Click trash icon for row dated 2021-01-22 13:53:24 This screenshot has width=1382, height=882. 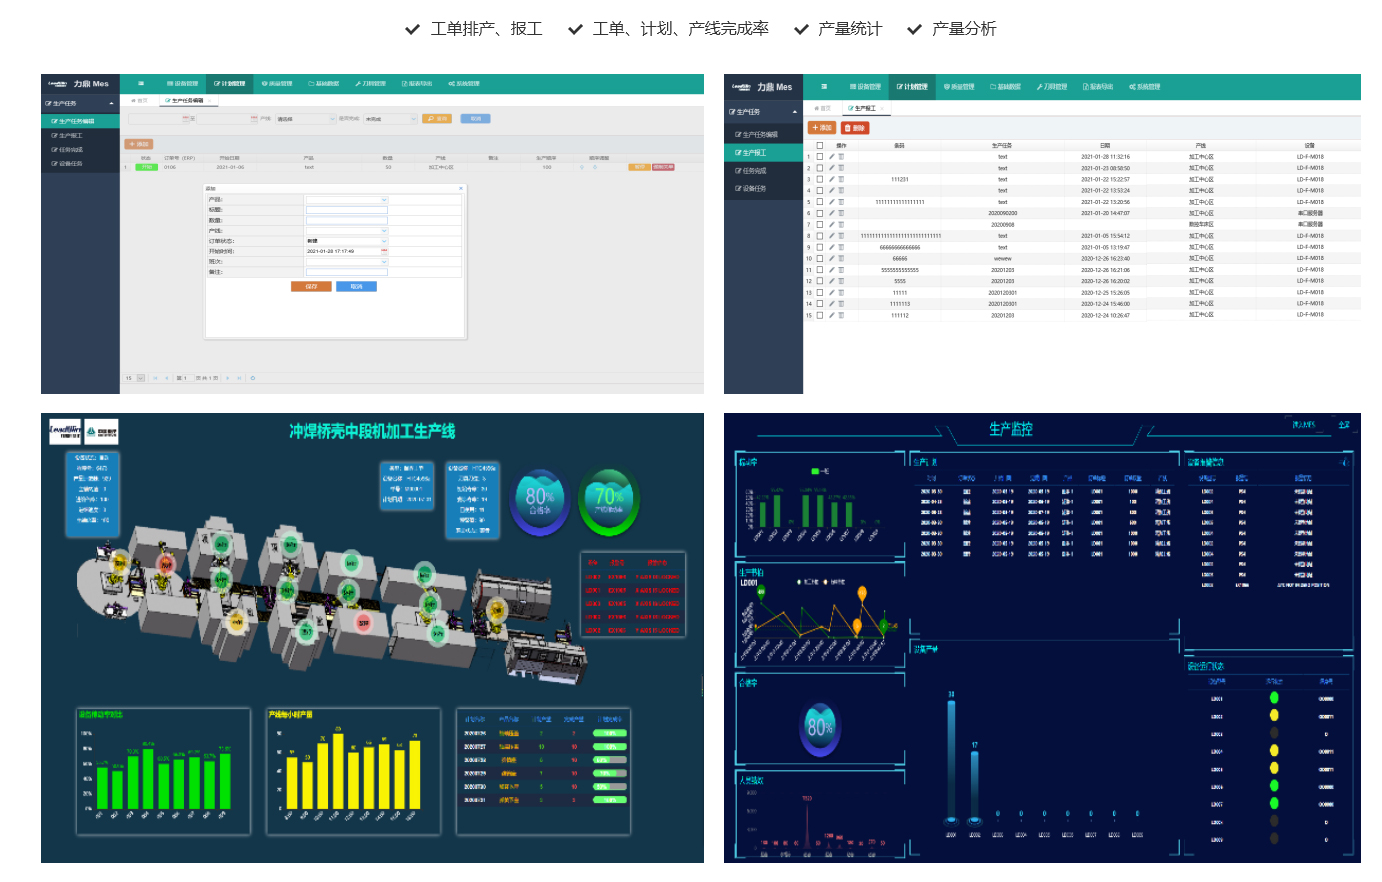click(x=841, y=191)
